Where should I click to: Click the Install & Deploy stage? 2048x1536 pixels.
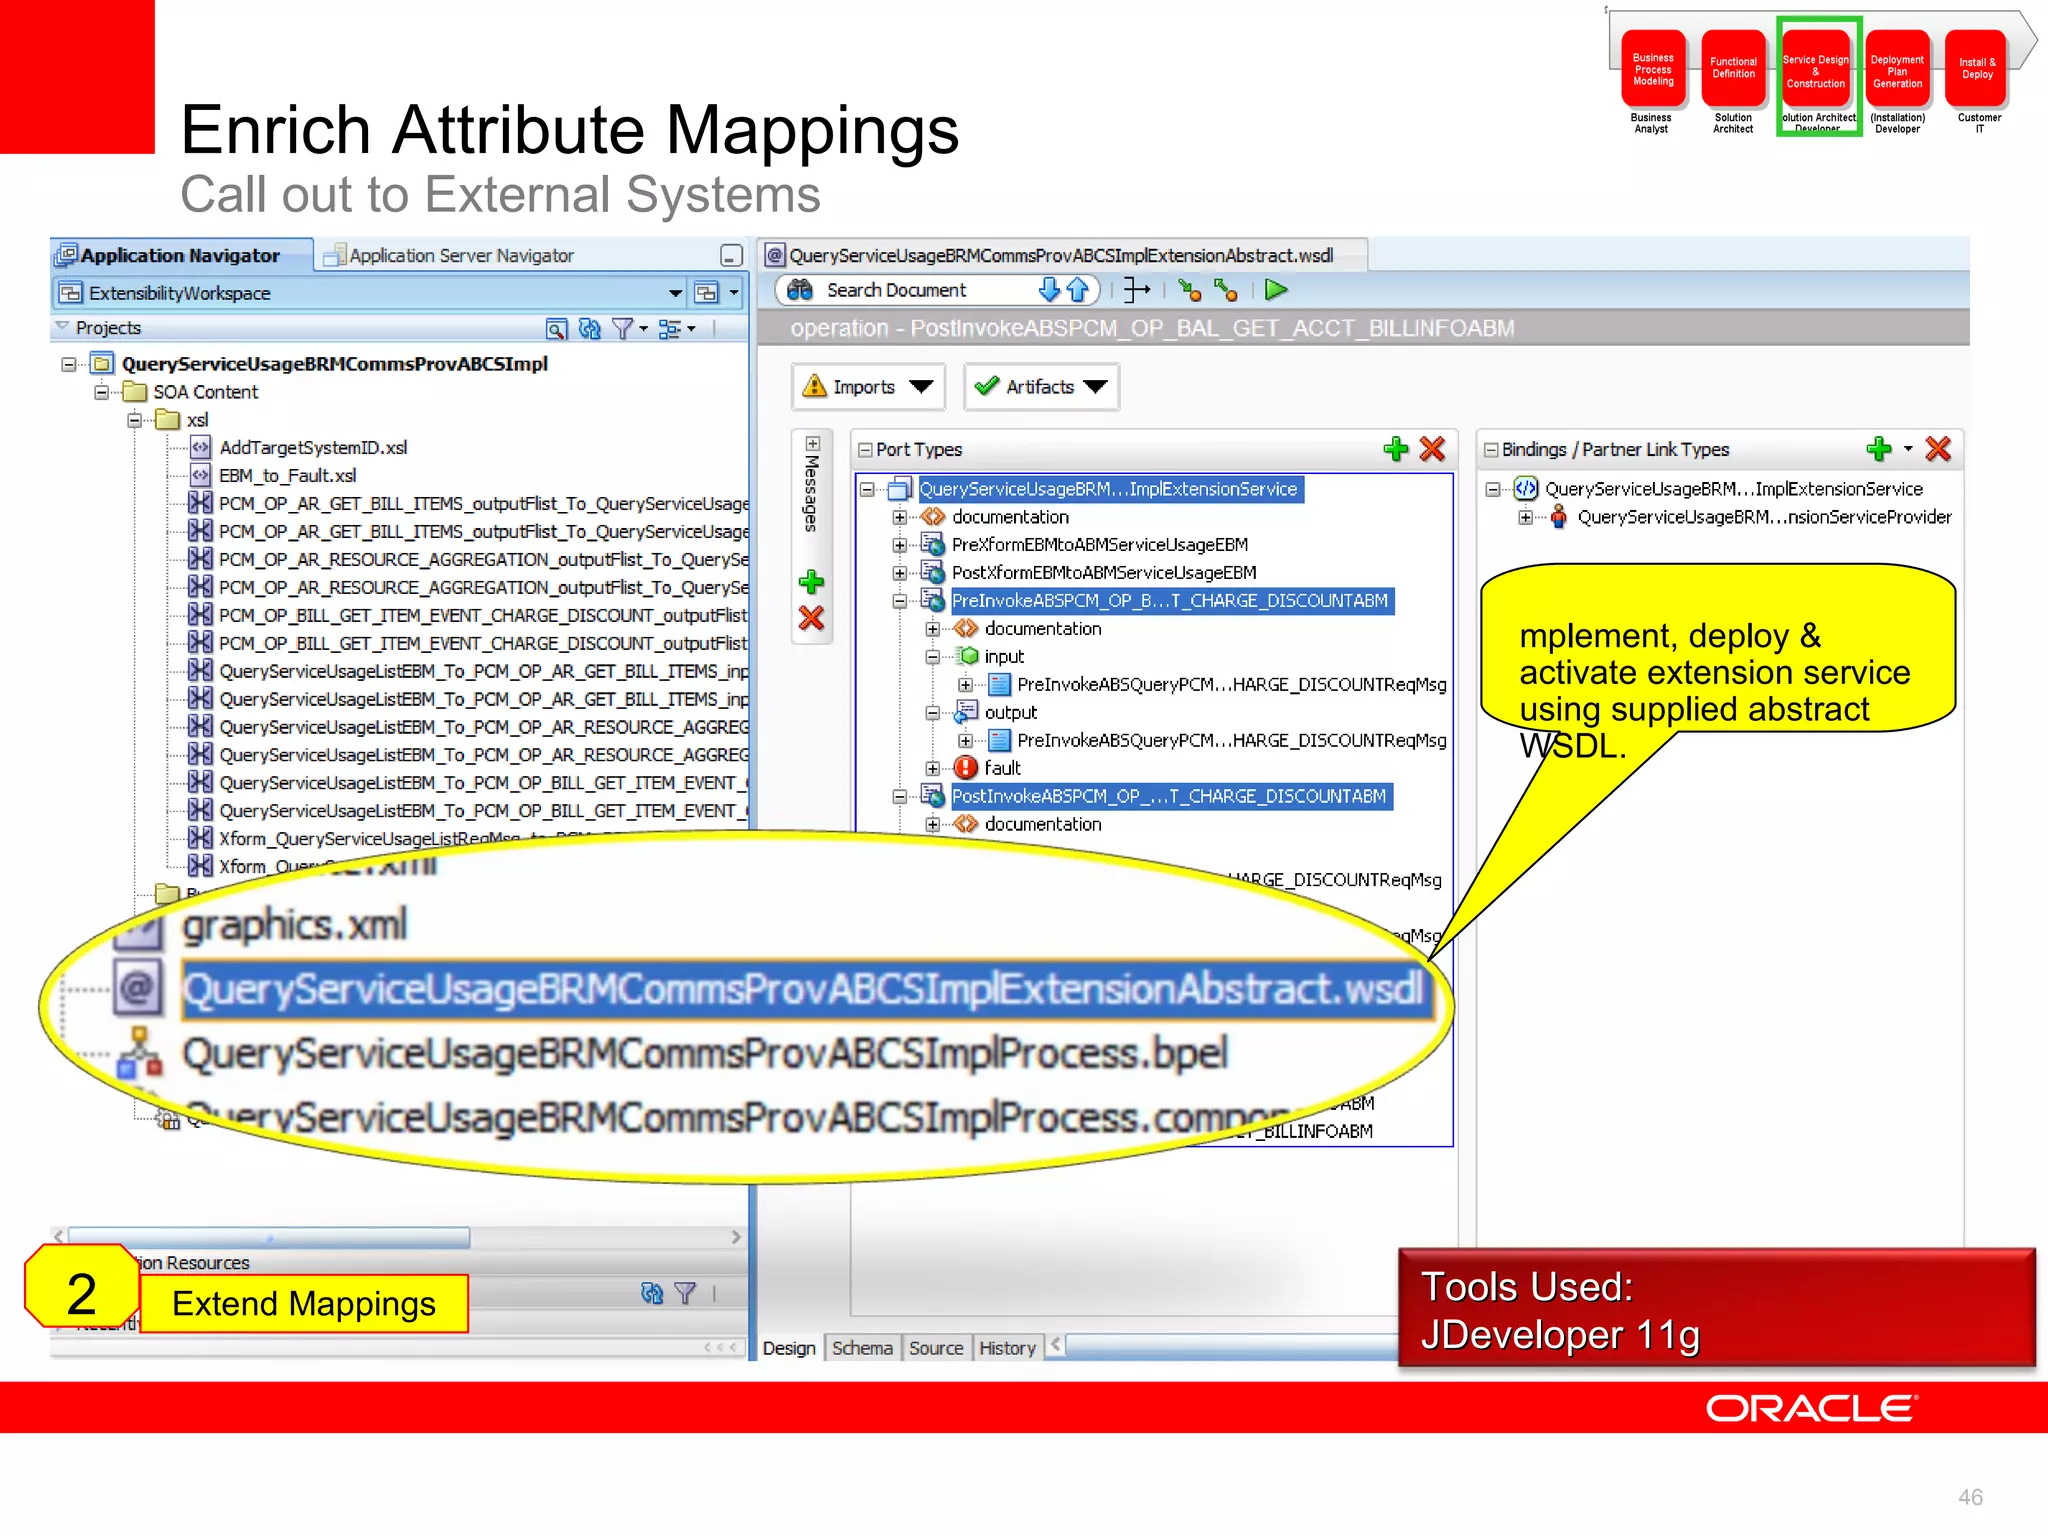(x=1977, y=68)
